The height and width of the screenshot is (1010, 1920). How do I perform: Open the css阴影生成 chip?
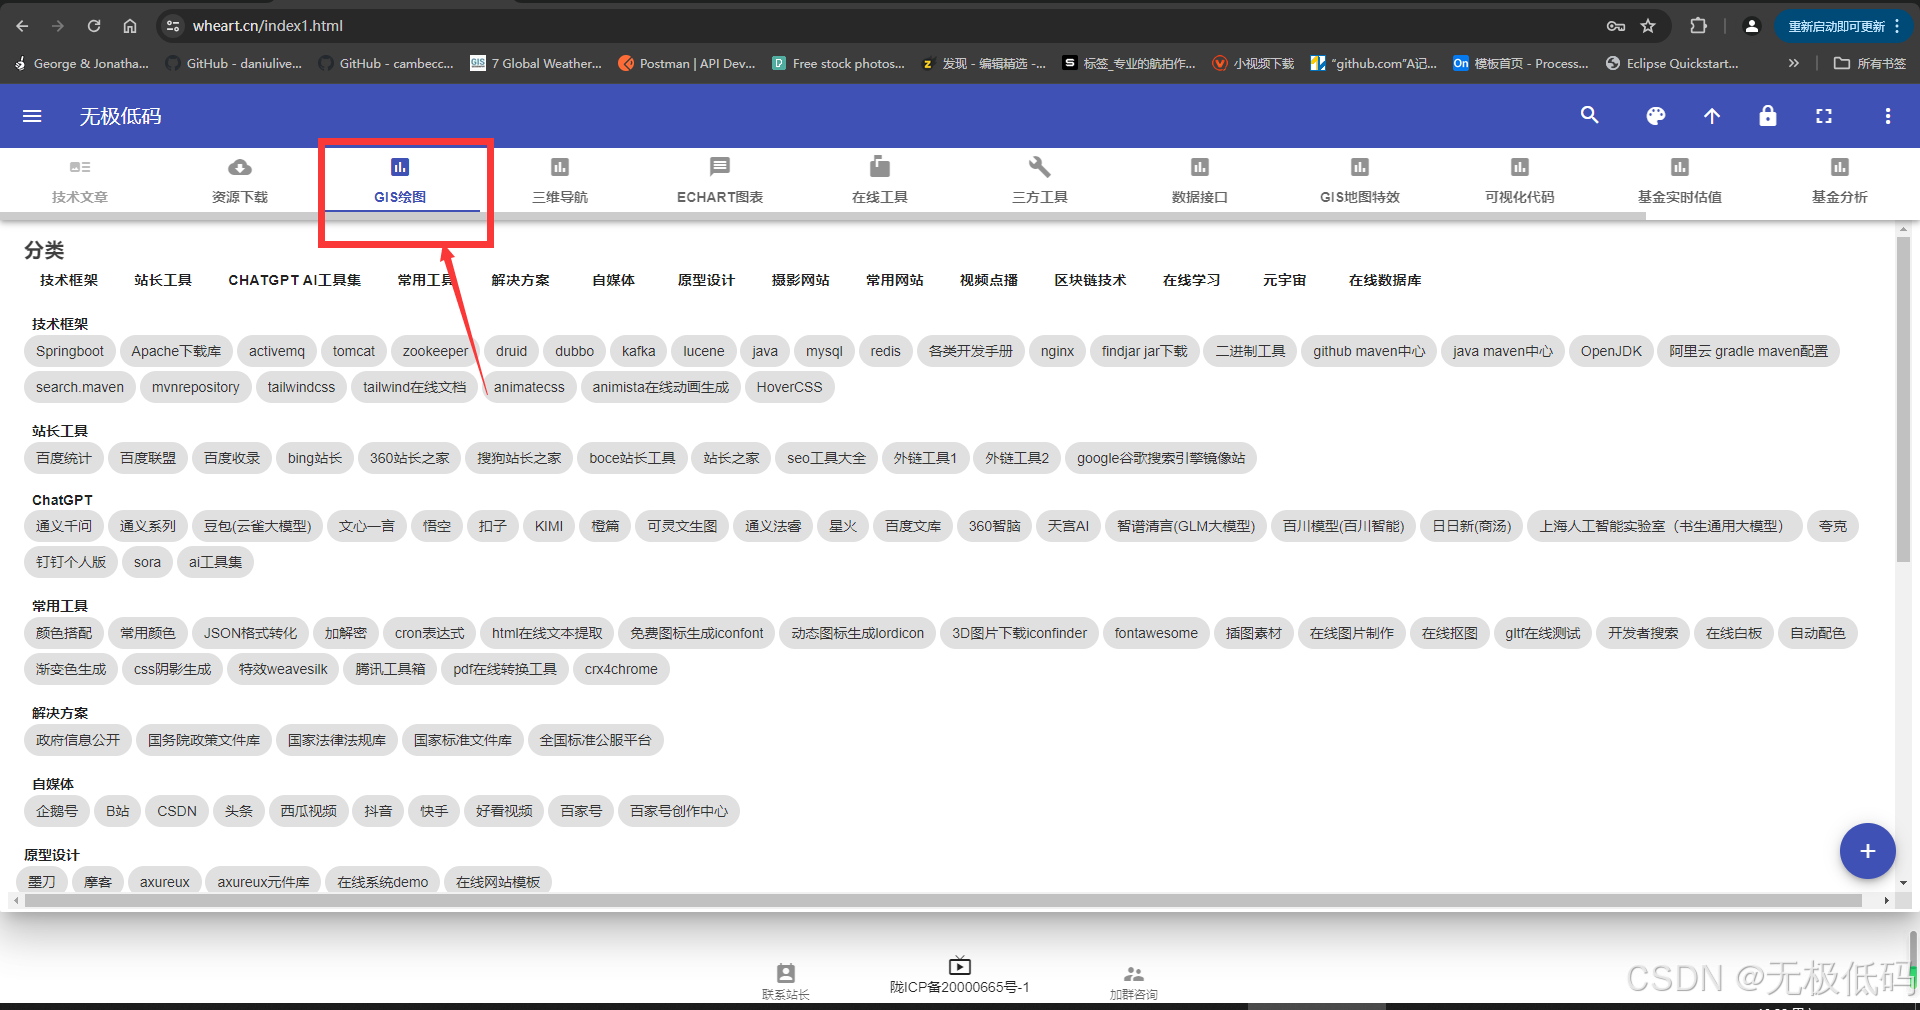(x=173, y=669)
